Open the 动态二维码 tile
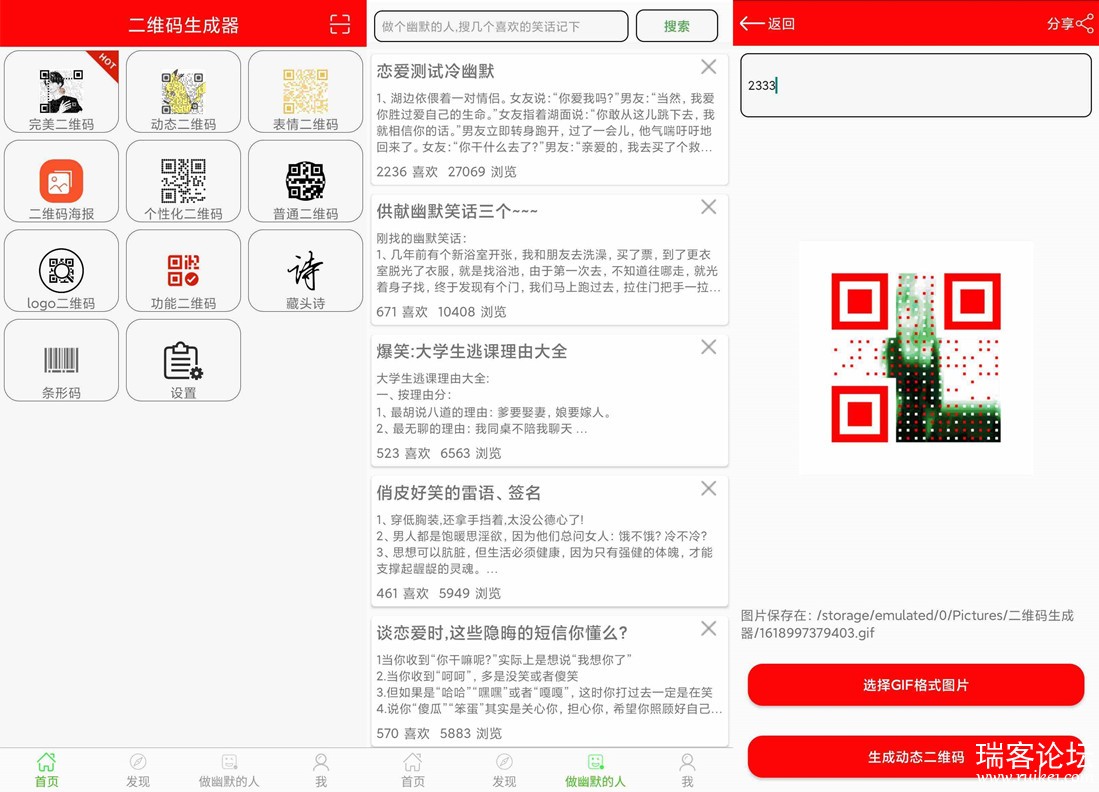Image resolution: width=1099 pixels, height=792 pixels. pos(184,92)
